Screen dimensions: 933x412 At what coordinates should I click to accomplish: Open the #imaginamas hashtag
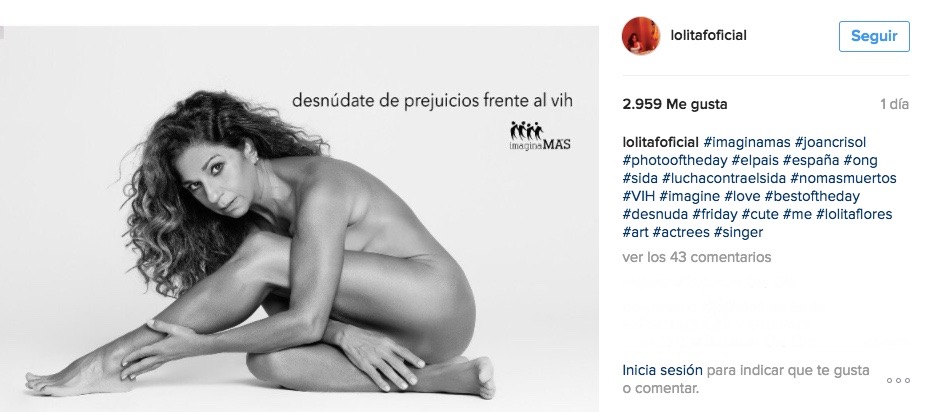(747, 142)
